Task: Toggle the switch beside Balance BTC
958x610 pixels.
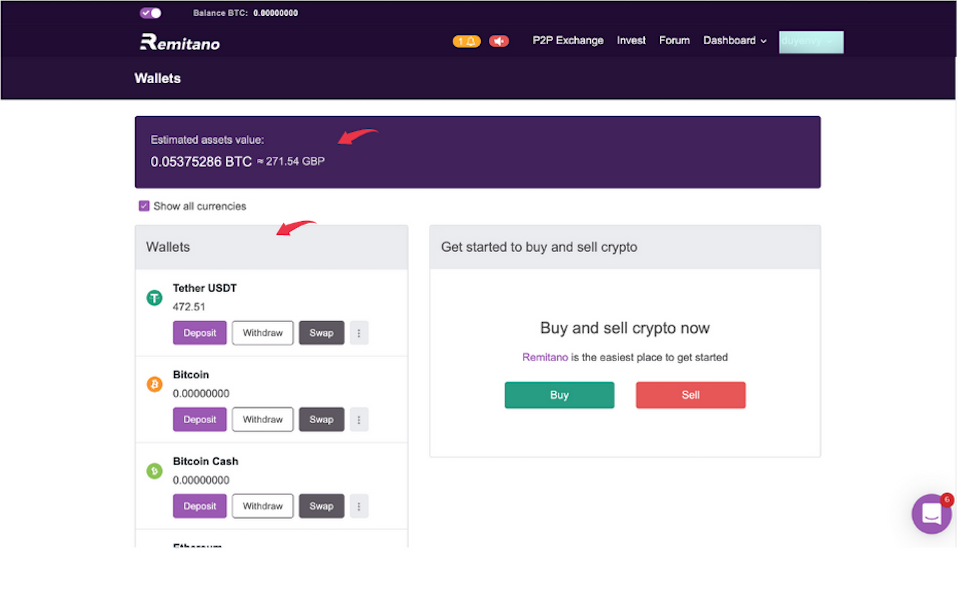Action: (x=151, y=13)
